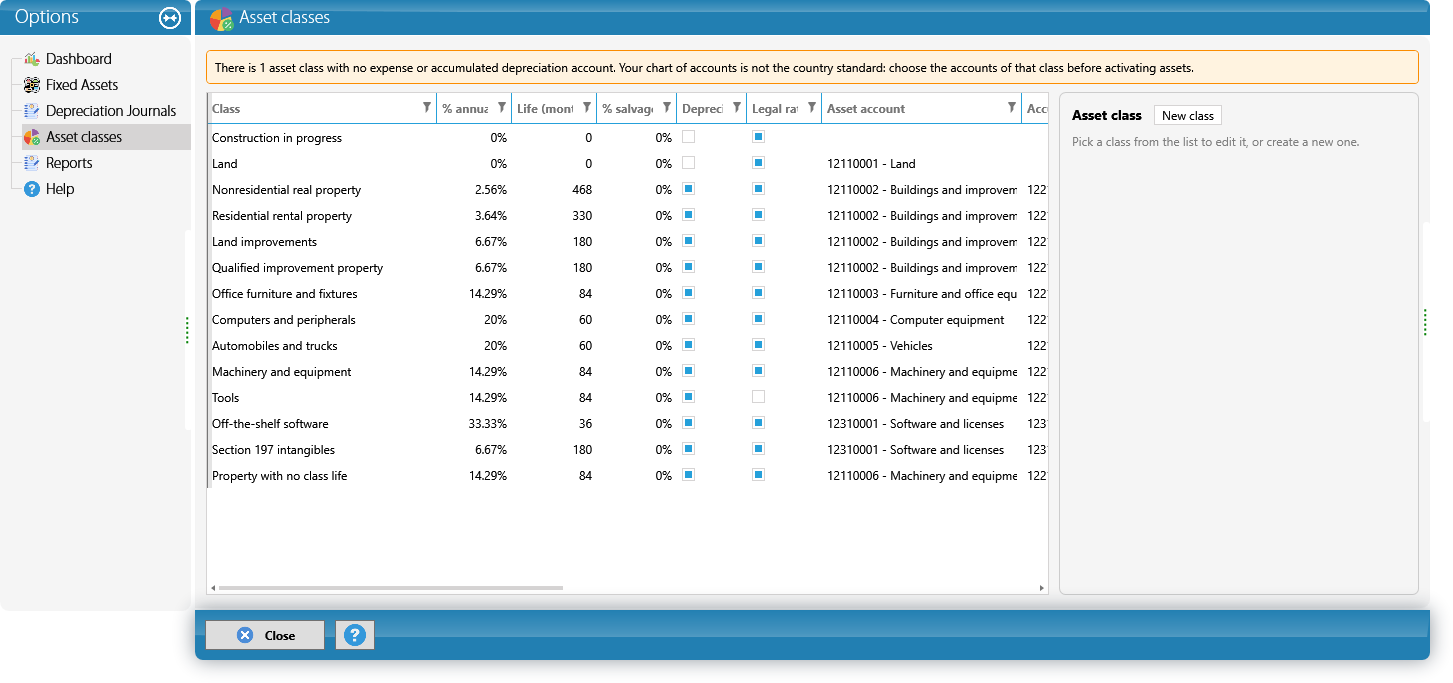1453x683 pixels.
Task: Click the Depreciation Journals icon
Action: (32, 111)
